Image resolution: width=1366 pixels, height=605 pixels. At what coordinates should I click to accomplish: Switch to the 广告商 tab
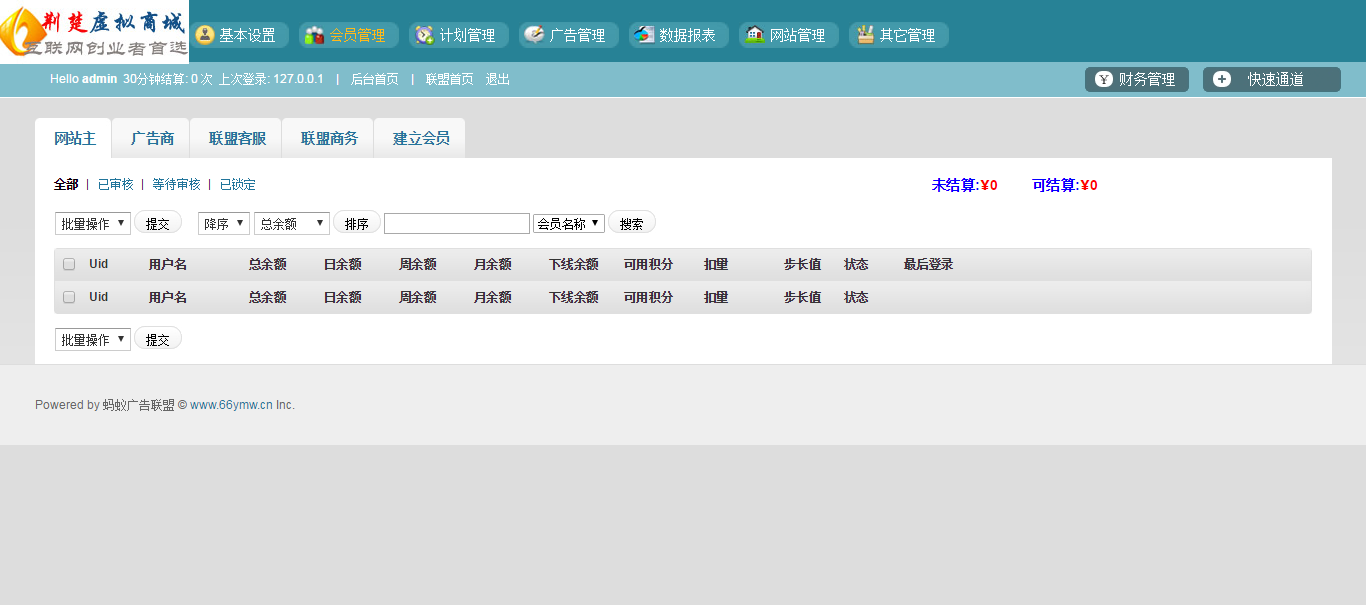tap(152, 138)
